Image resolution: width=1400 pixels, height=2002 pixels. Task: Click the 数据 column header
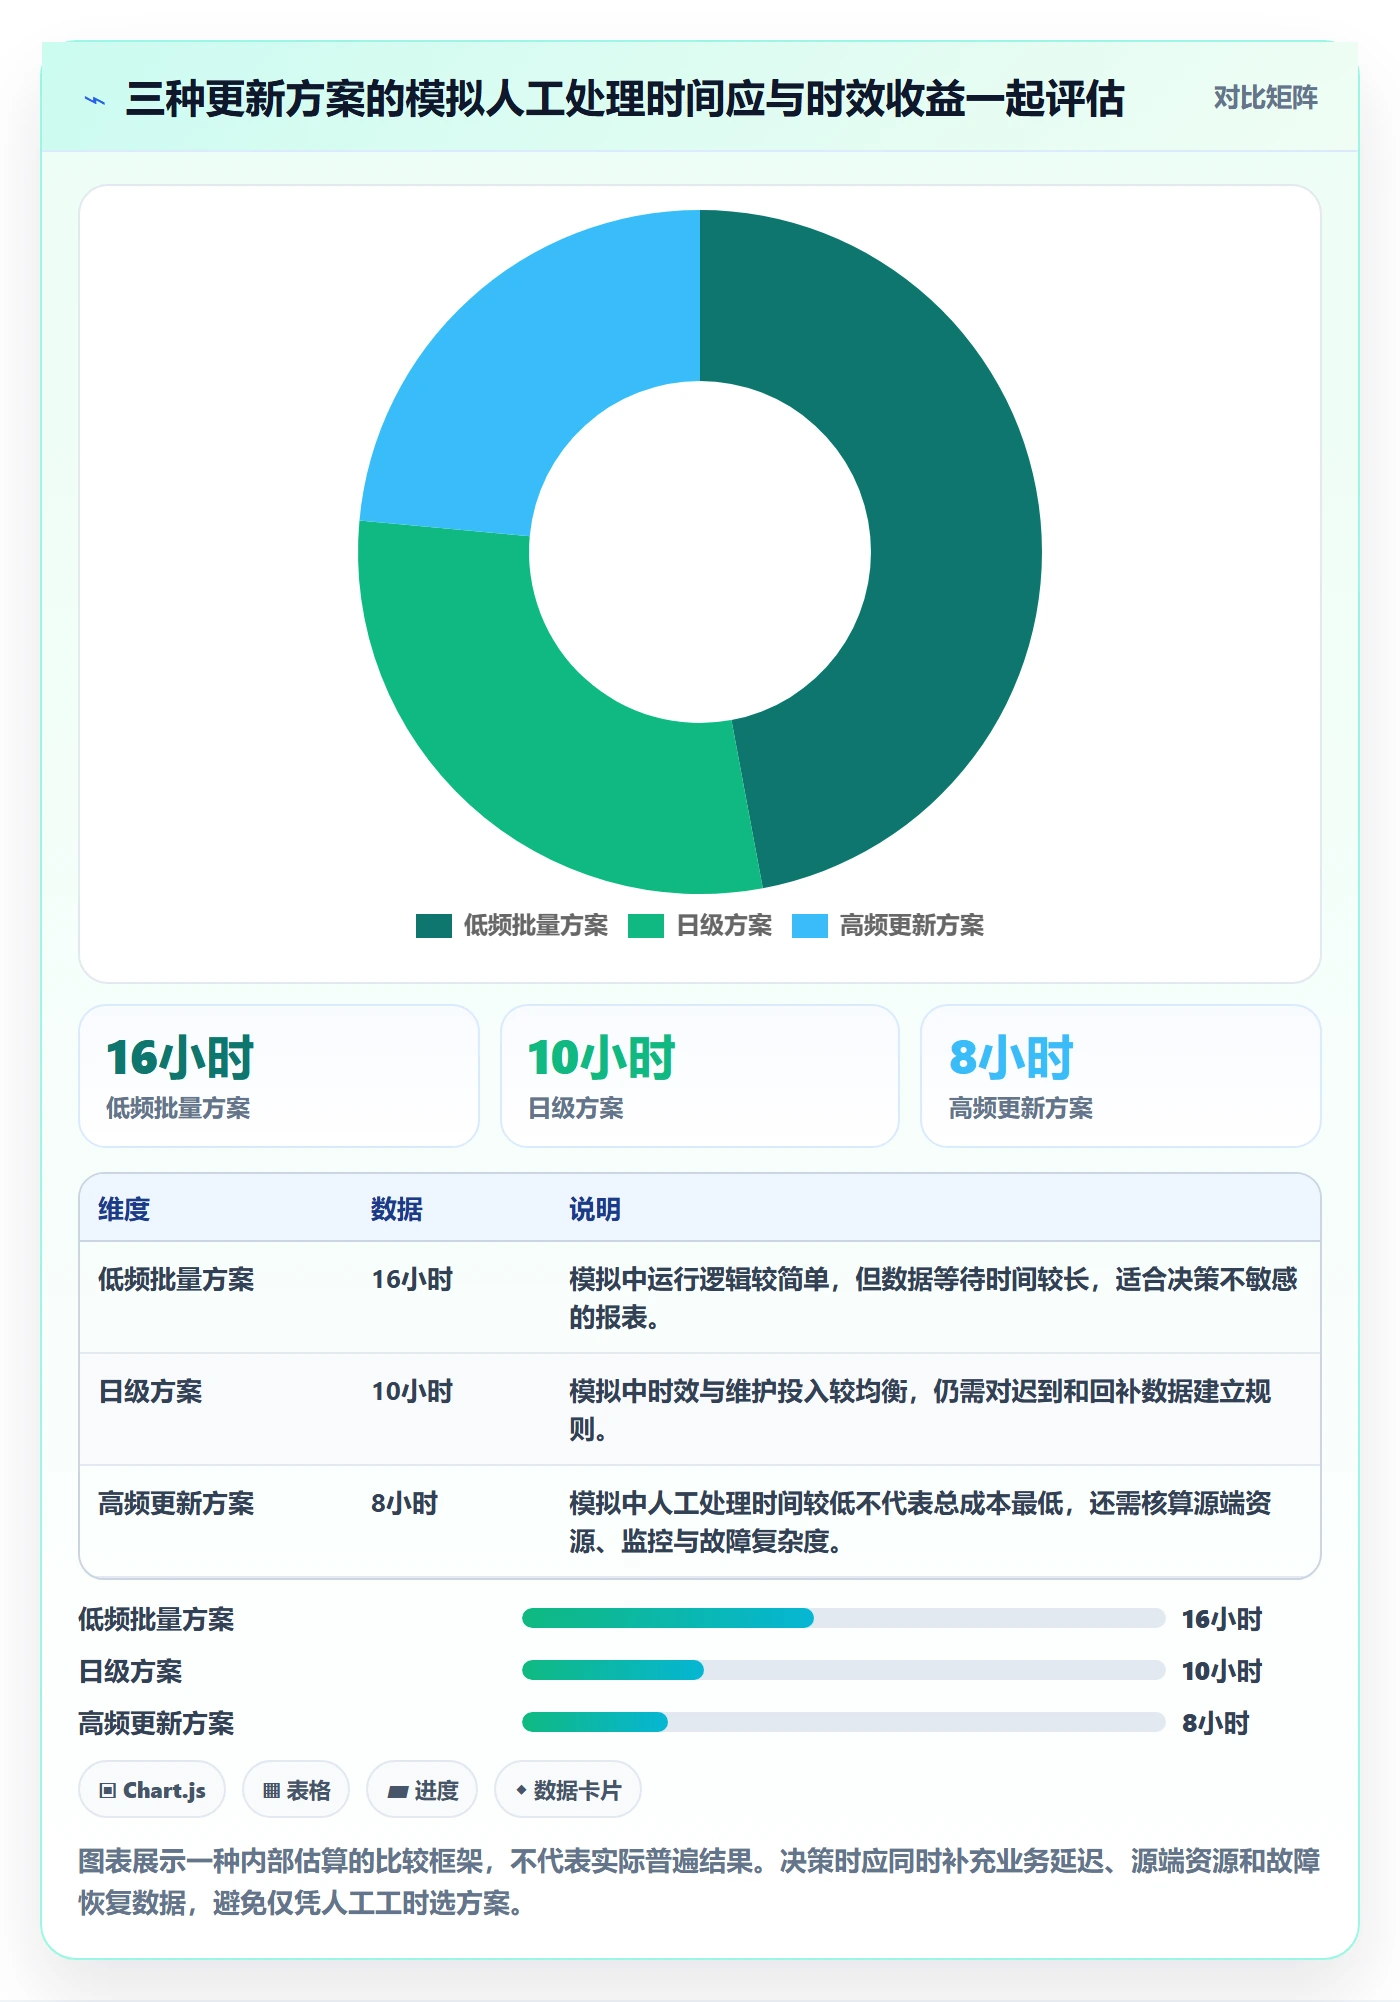tap(397, 1209)
